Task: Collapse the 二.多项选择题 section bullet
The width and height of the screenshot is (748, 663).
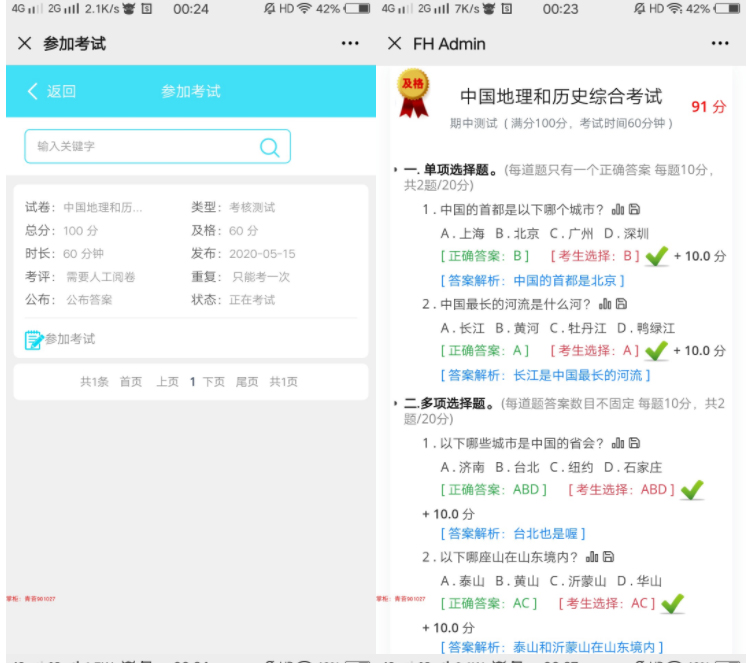Action: (395, 404)
